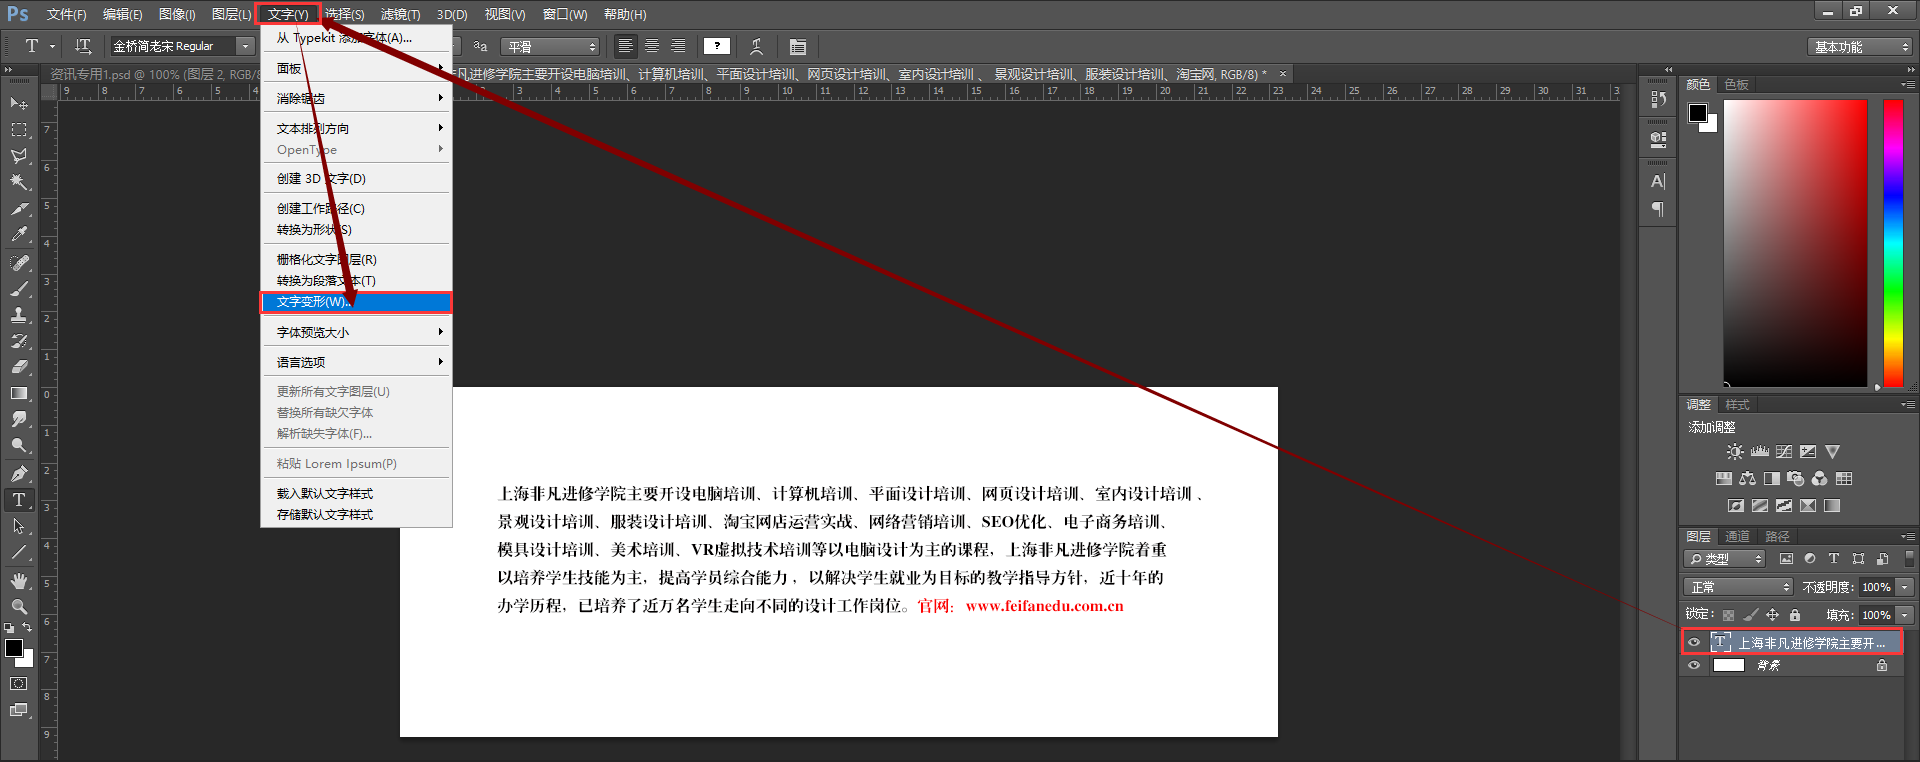Toggle lock position
This screenshot has width=1920, height=762.
click(1772, 615)
